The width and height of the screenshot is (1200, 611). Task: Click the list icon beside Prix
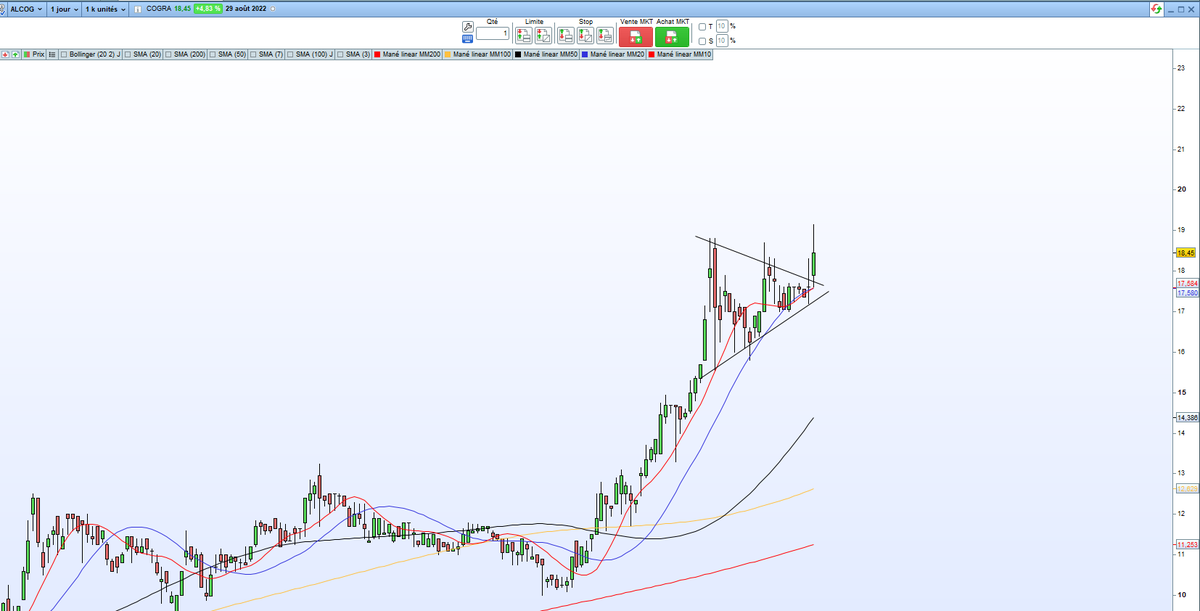point(53,54)
